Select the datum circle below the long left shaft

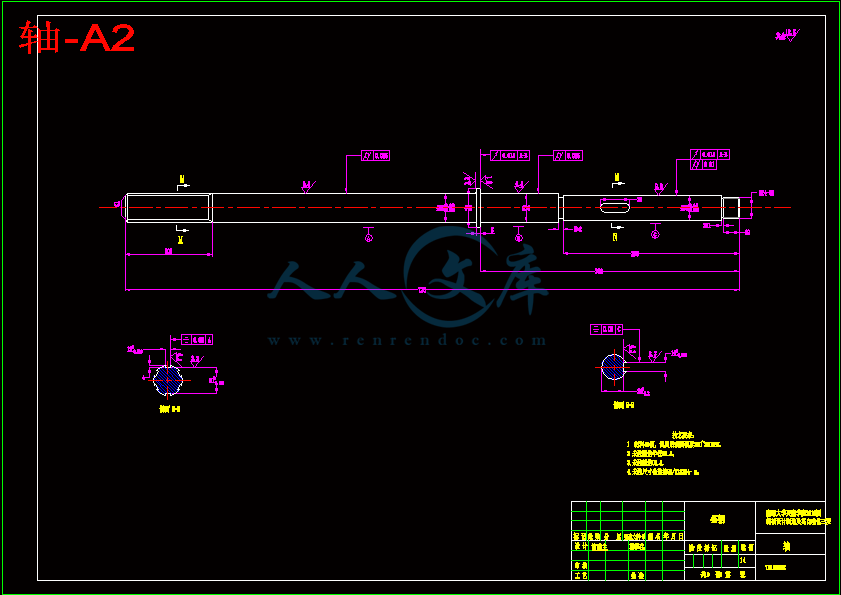pyautogui.click(x=368, y=237)
